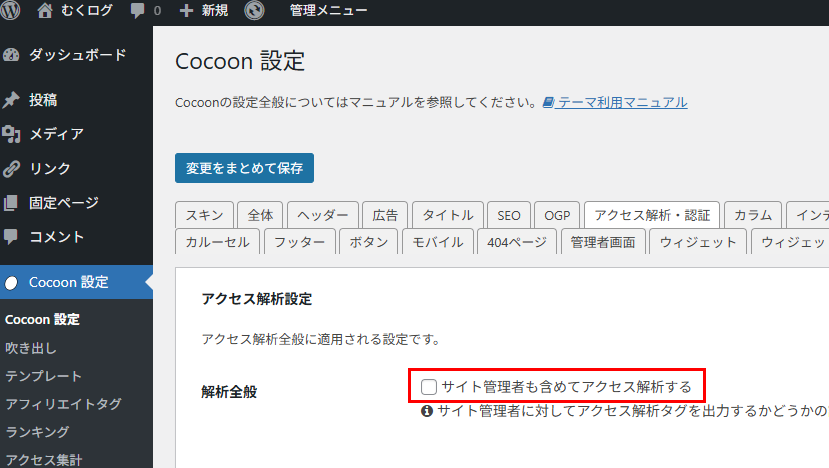The width and height of the screenshot is (829, 468).
Task: Switch to the カルーセル tab
Action: pyautogui.click(x=217, y=242)
